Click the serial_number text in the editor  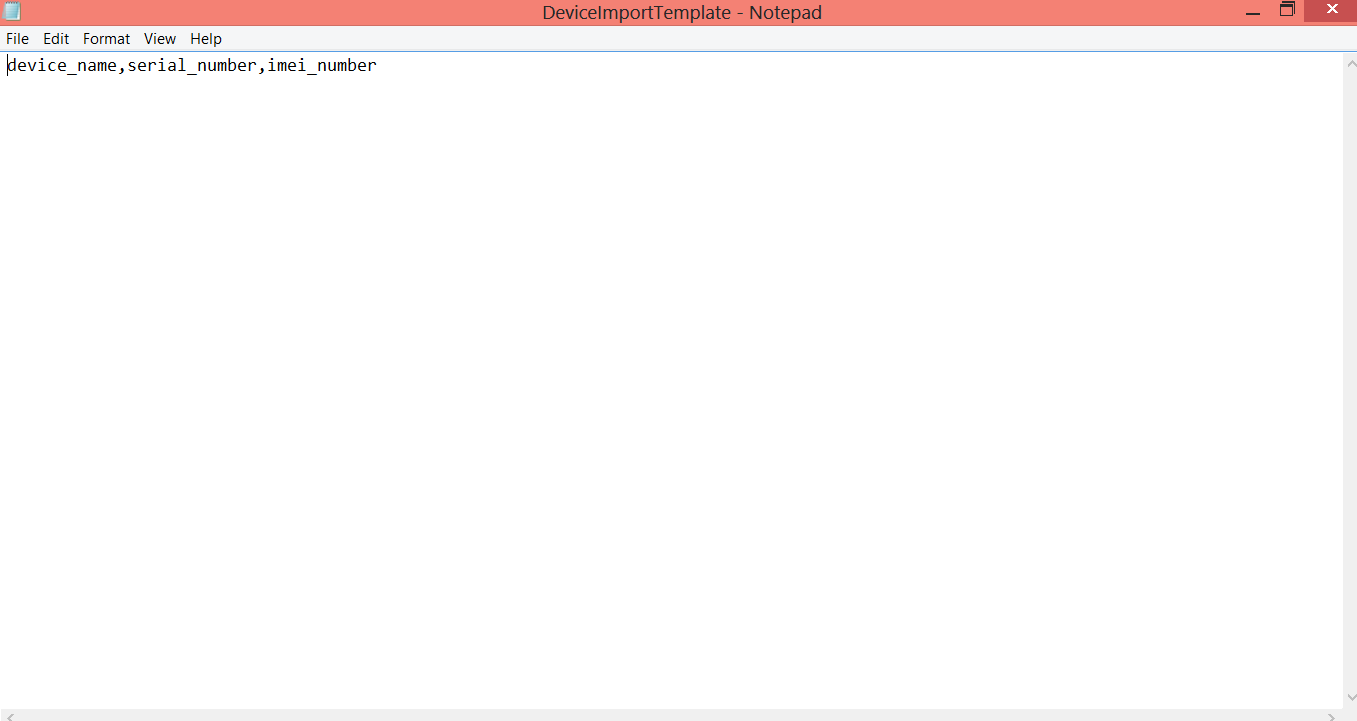click(192, 66)
